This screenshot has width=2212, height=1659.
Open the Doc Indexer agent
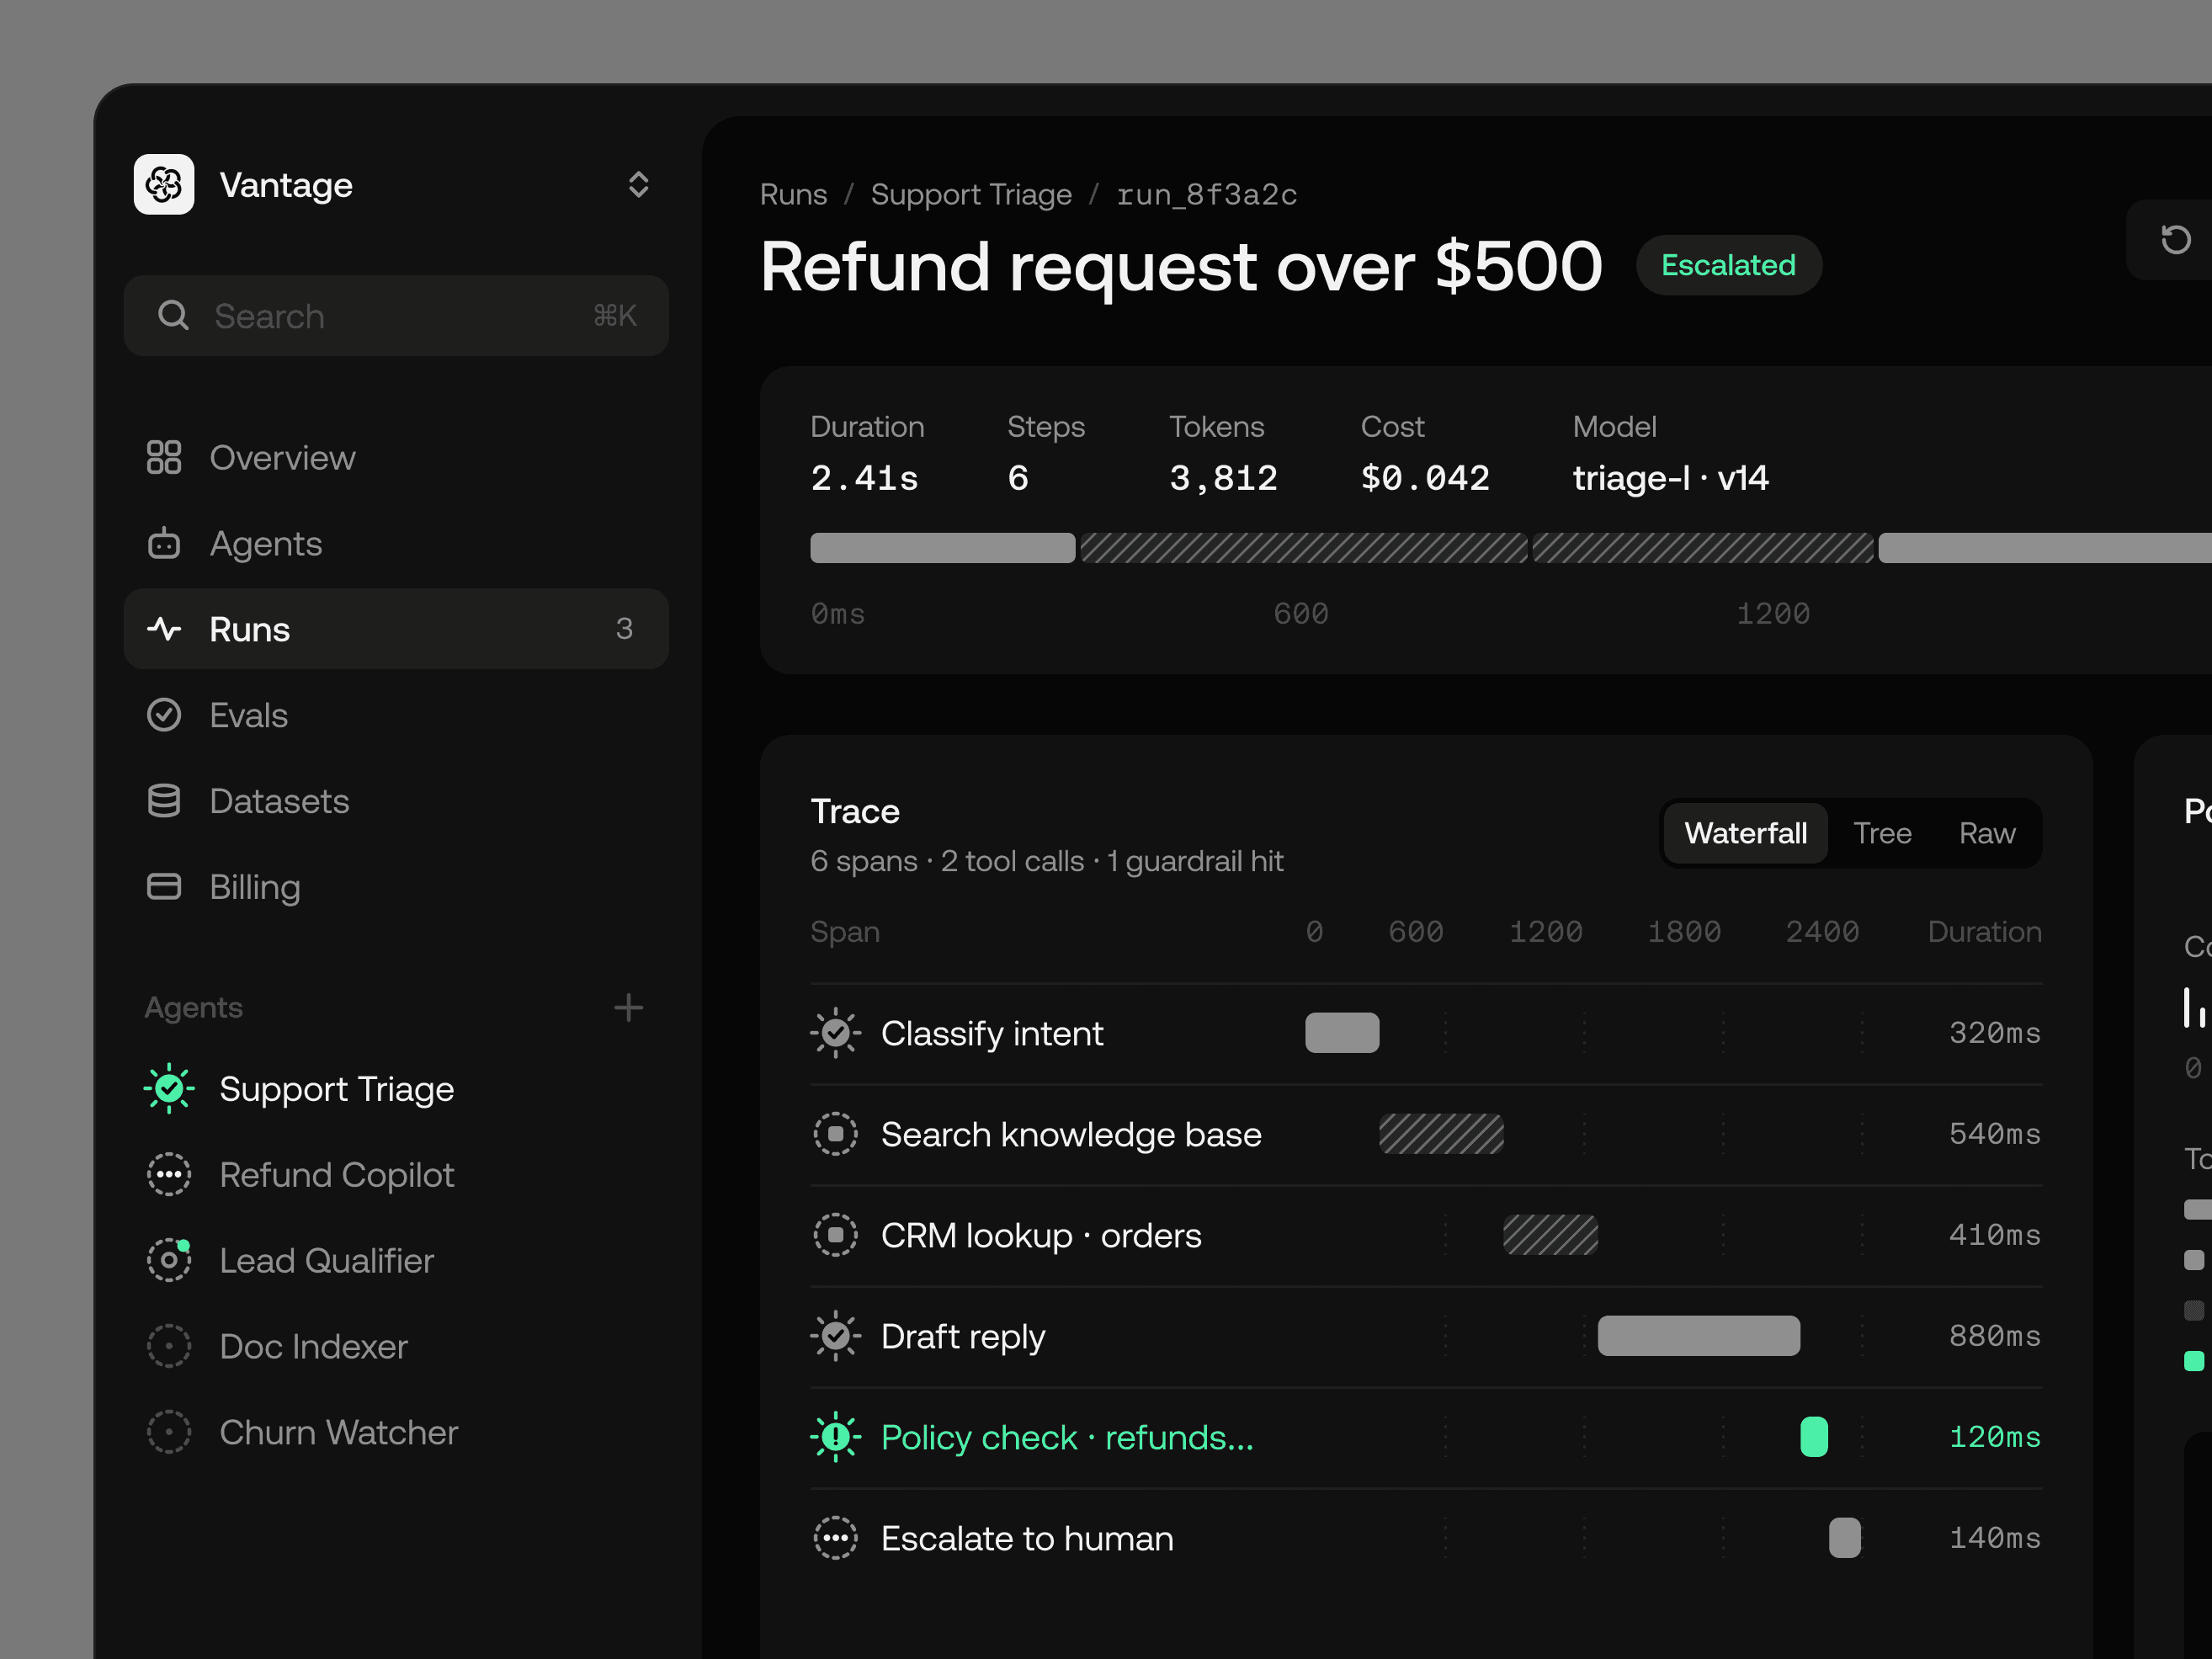[396, 1347]
